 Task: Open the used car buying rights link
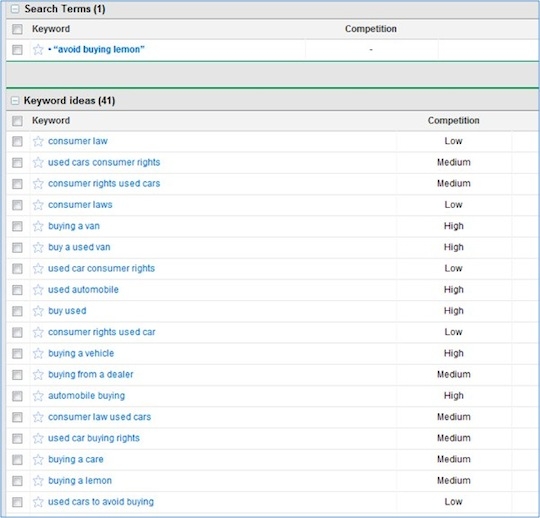(94, 438)
